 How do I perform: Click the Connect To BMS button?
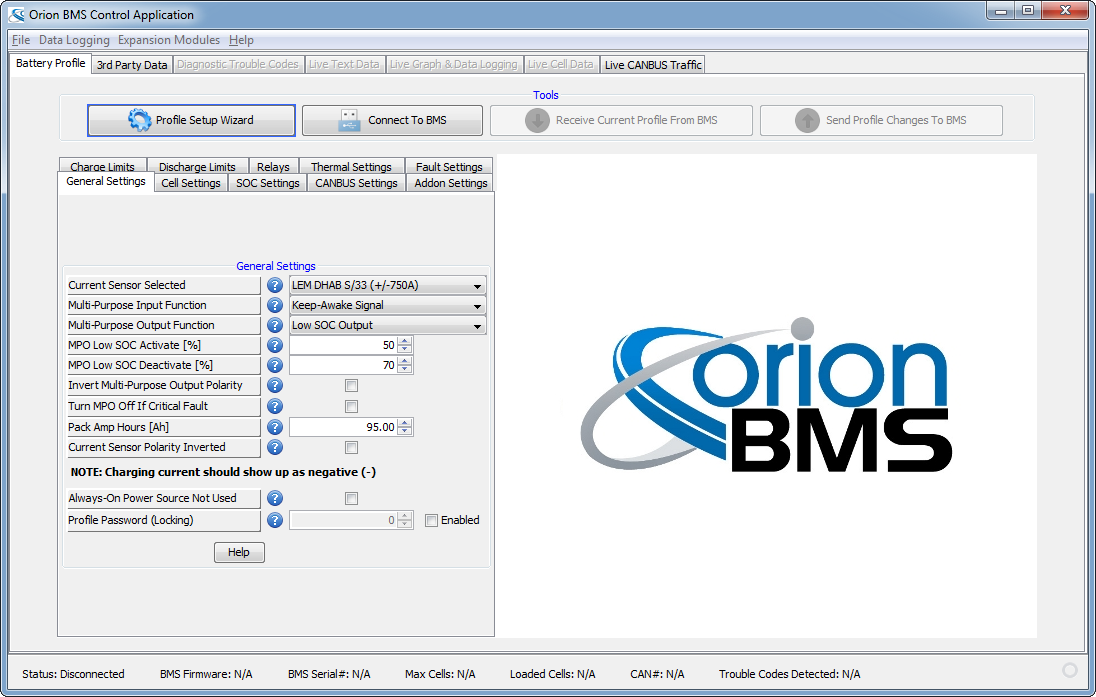click(x=392, y=120)
